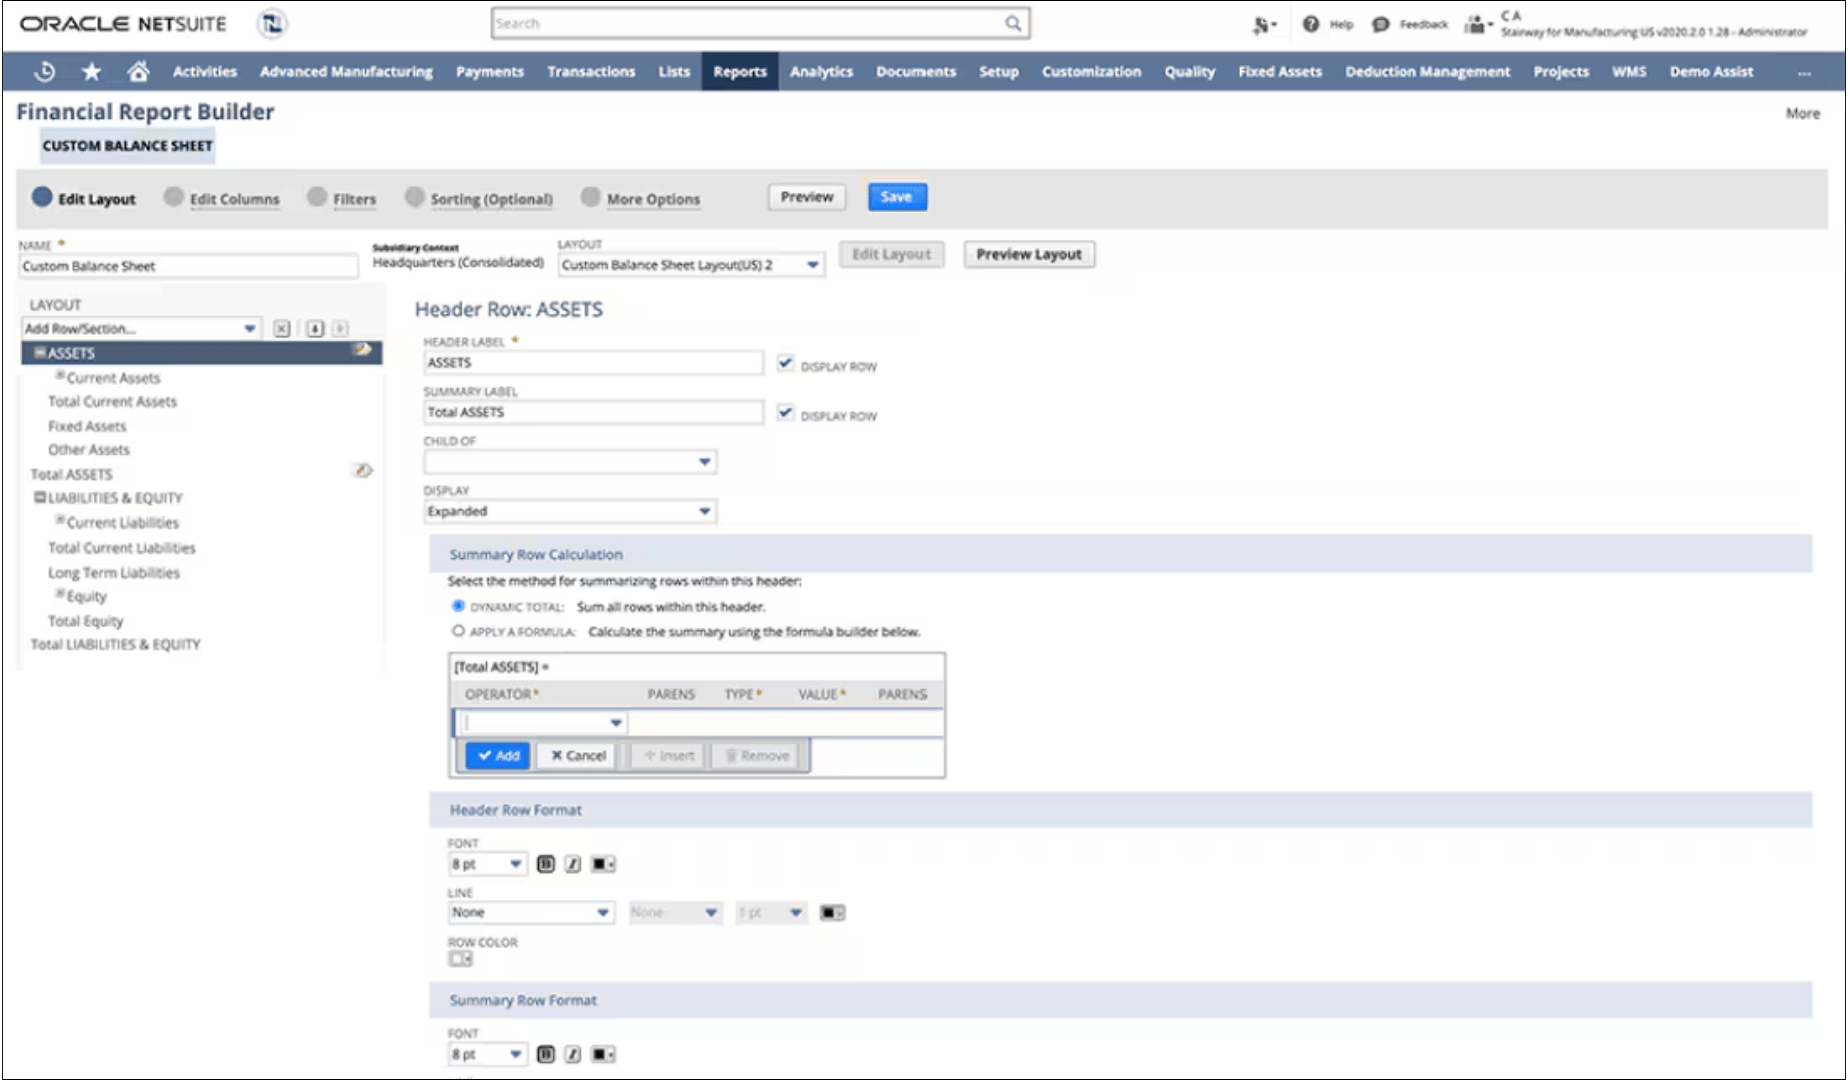
Task: Toggle bold formatting in Header Row Format
Action: click(x=545, y=863)
